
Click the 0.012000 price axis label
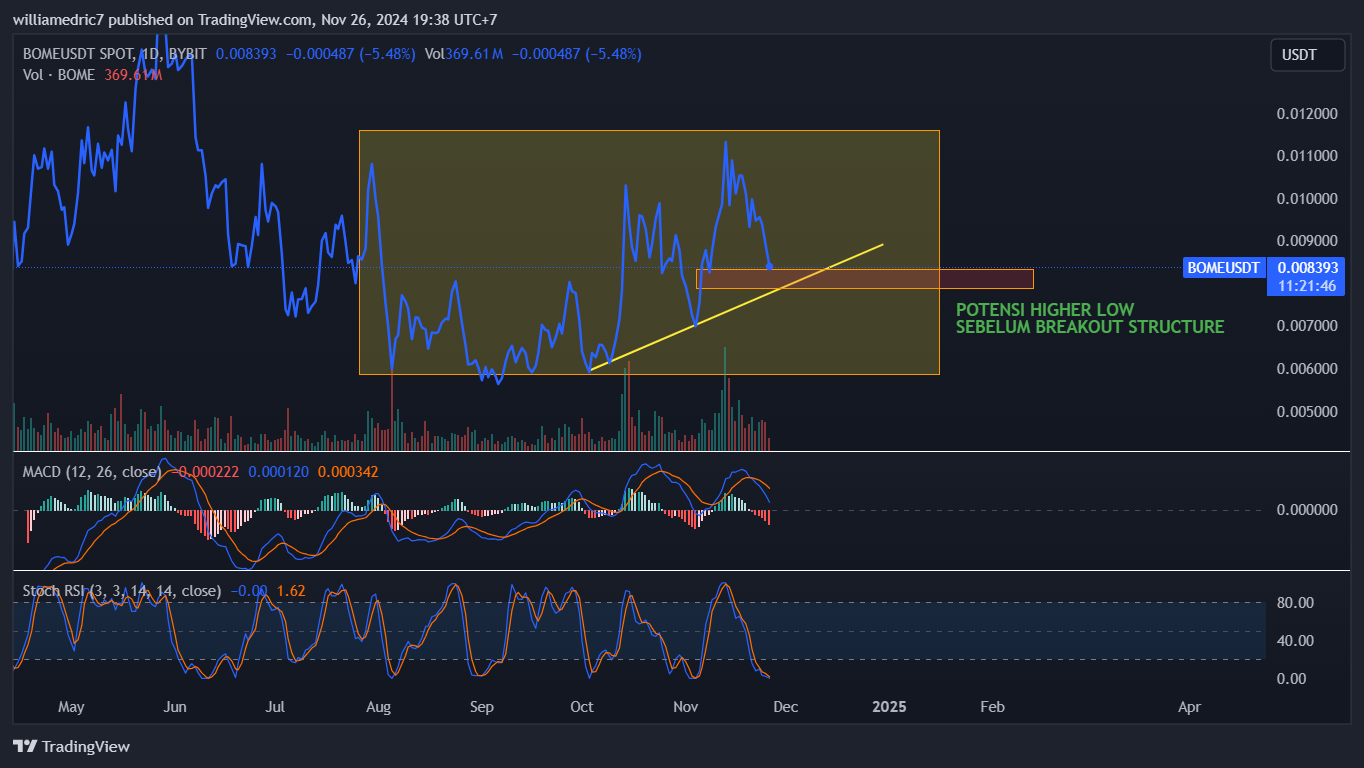[1307, 113]
